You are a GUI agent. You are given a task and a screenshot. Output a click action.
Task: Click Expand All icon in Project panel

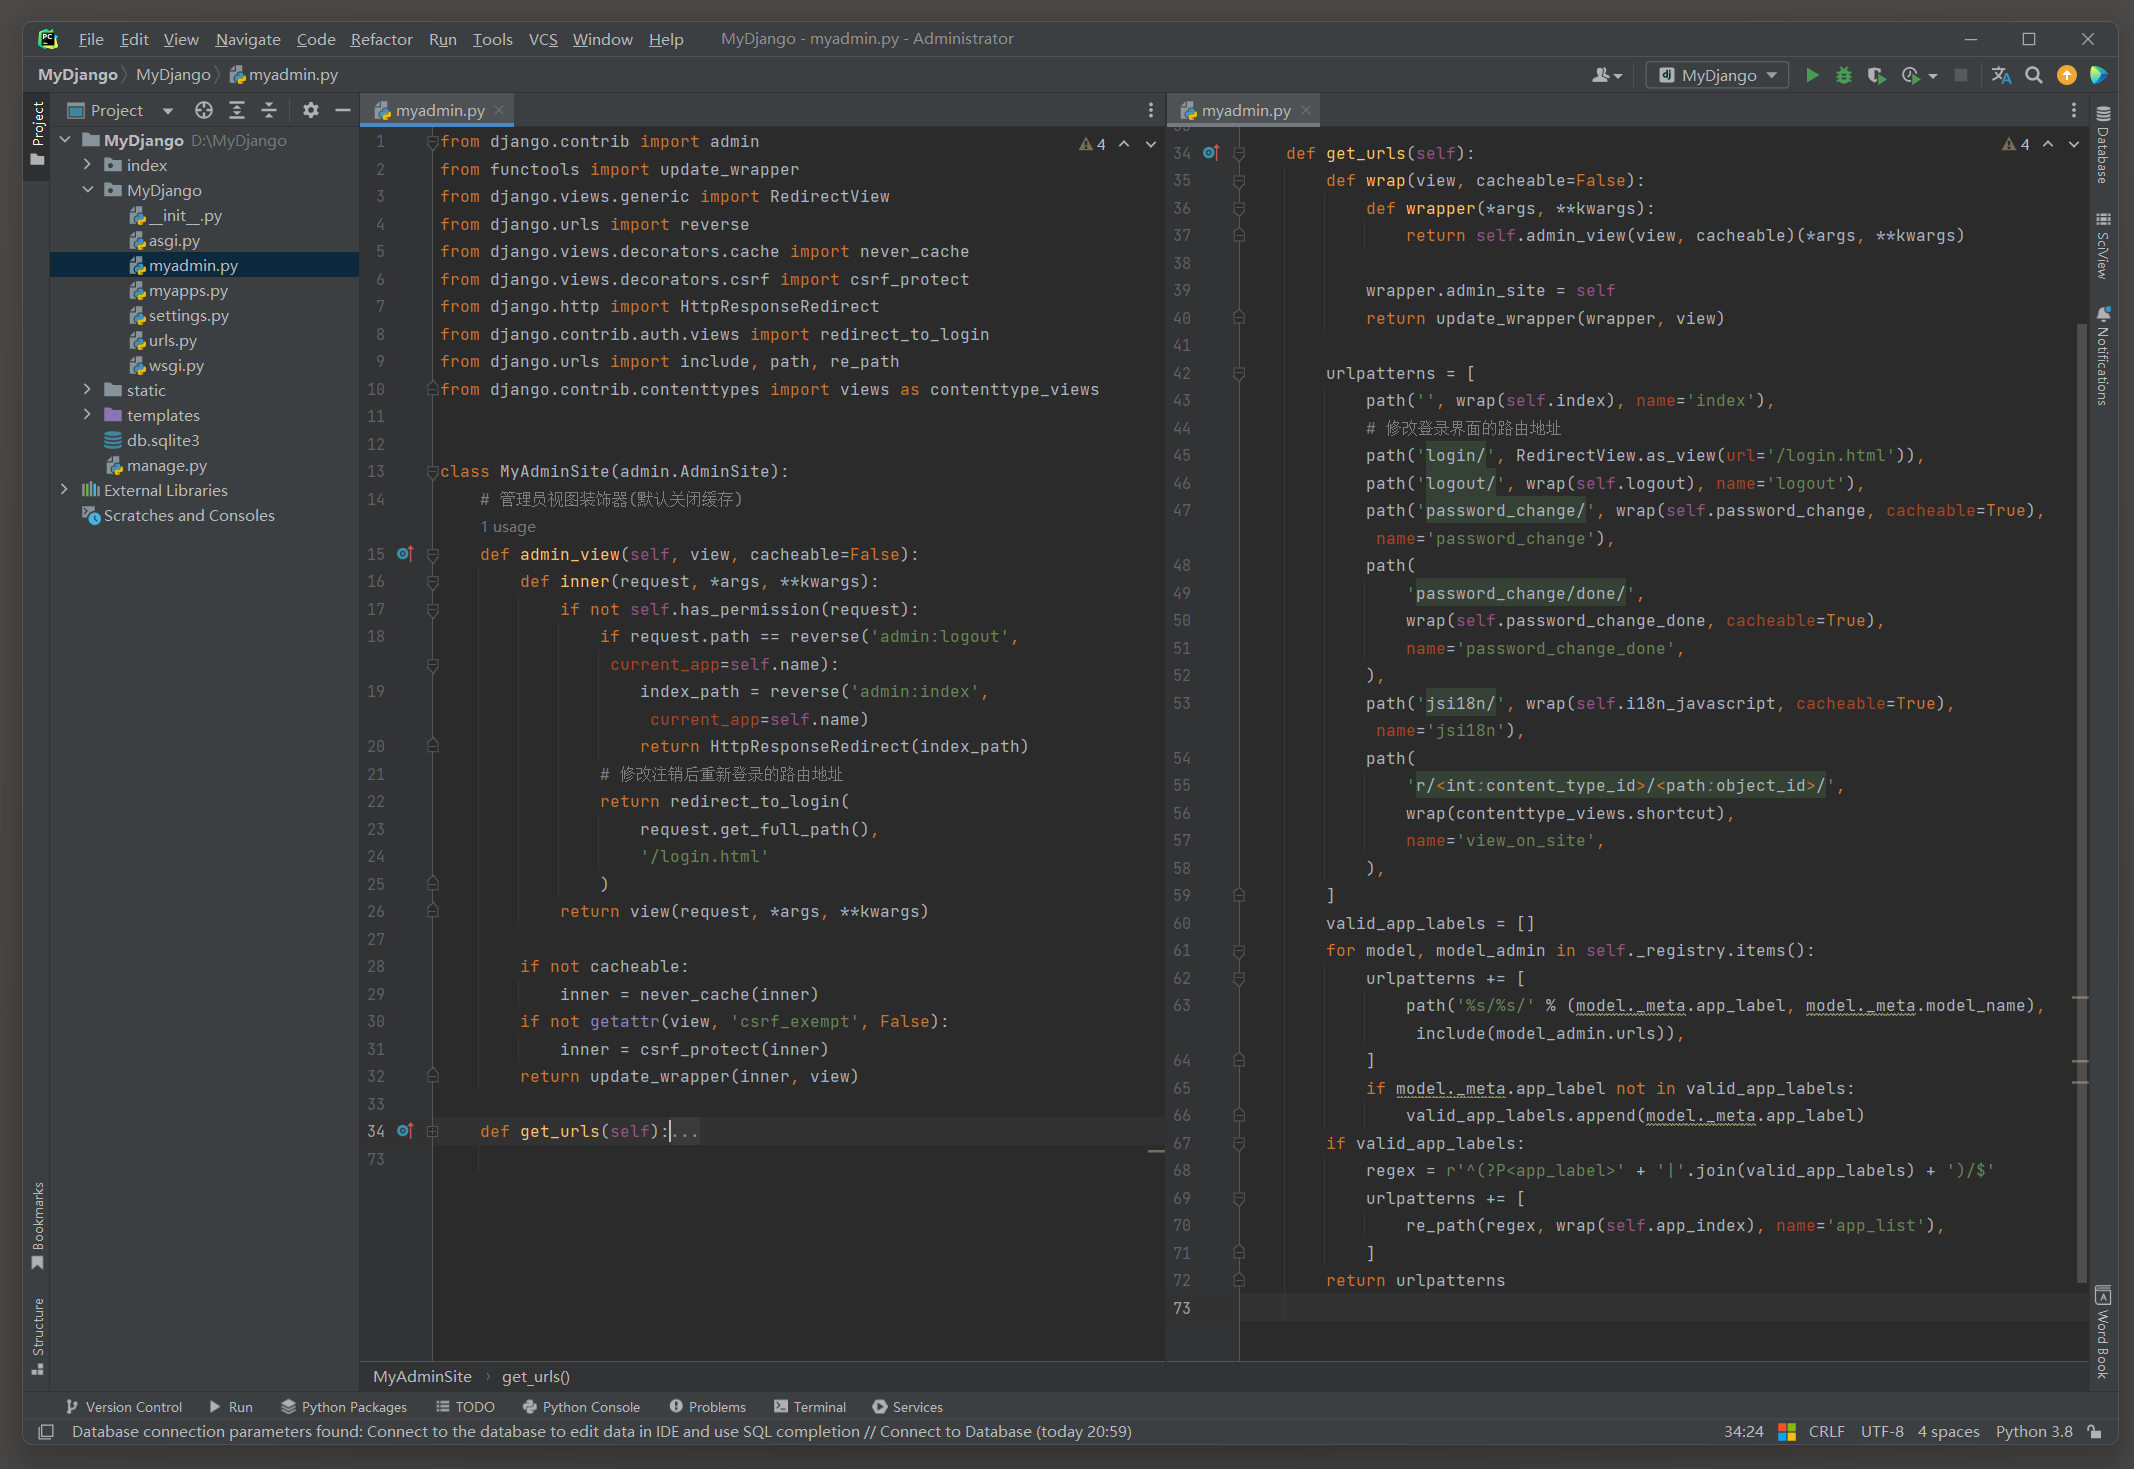[x=237, y=110]
